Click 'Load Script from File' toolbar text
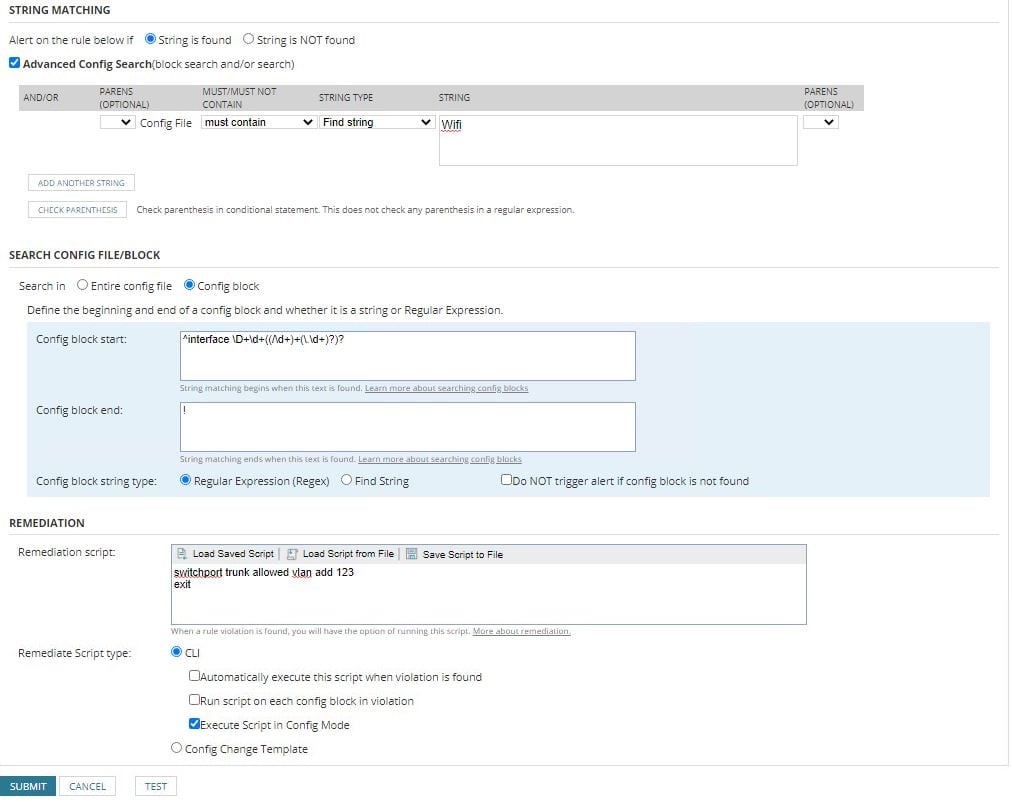The image size is (1013, 802). [348, 554]
